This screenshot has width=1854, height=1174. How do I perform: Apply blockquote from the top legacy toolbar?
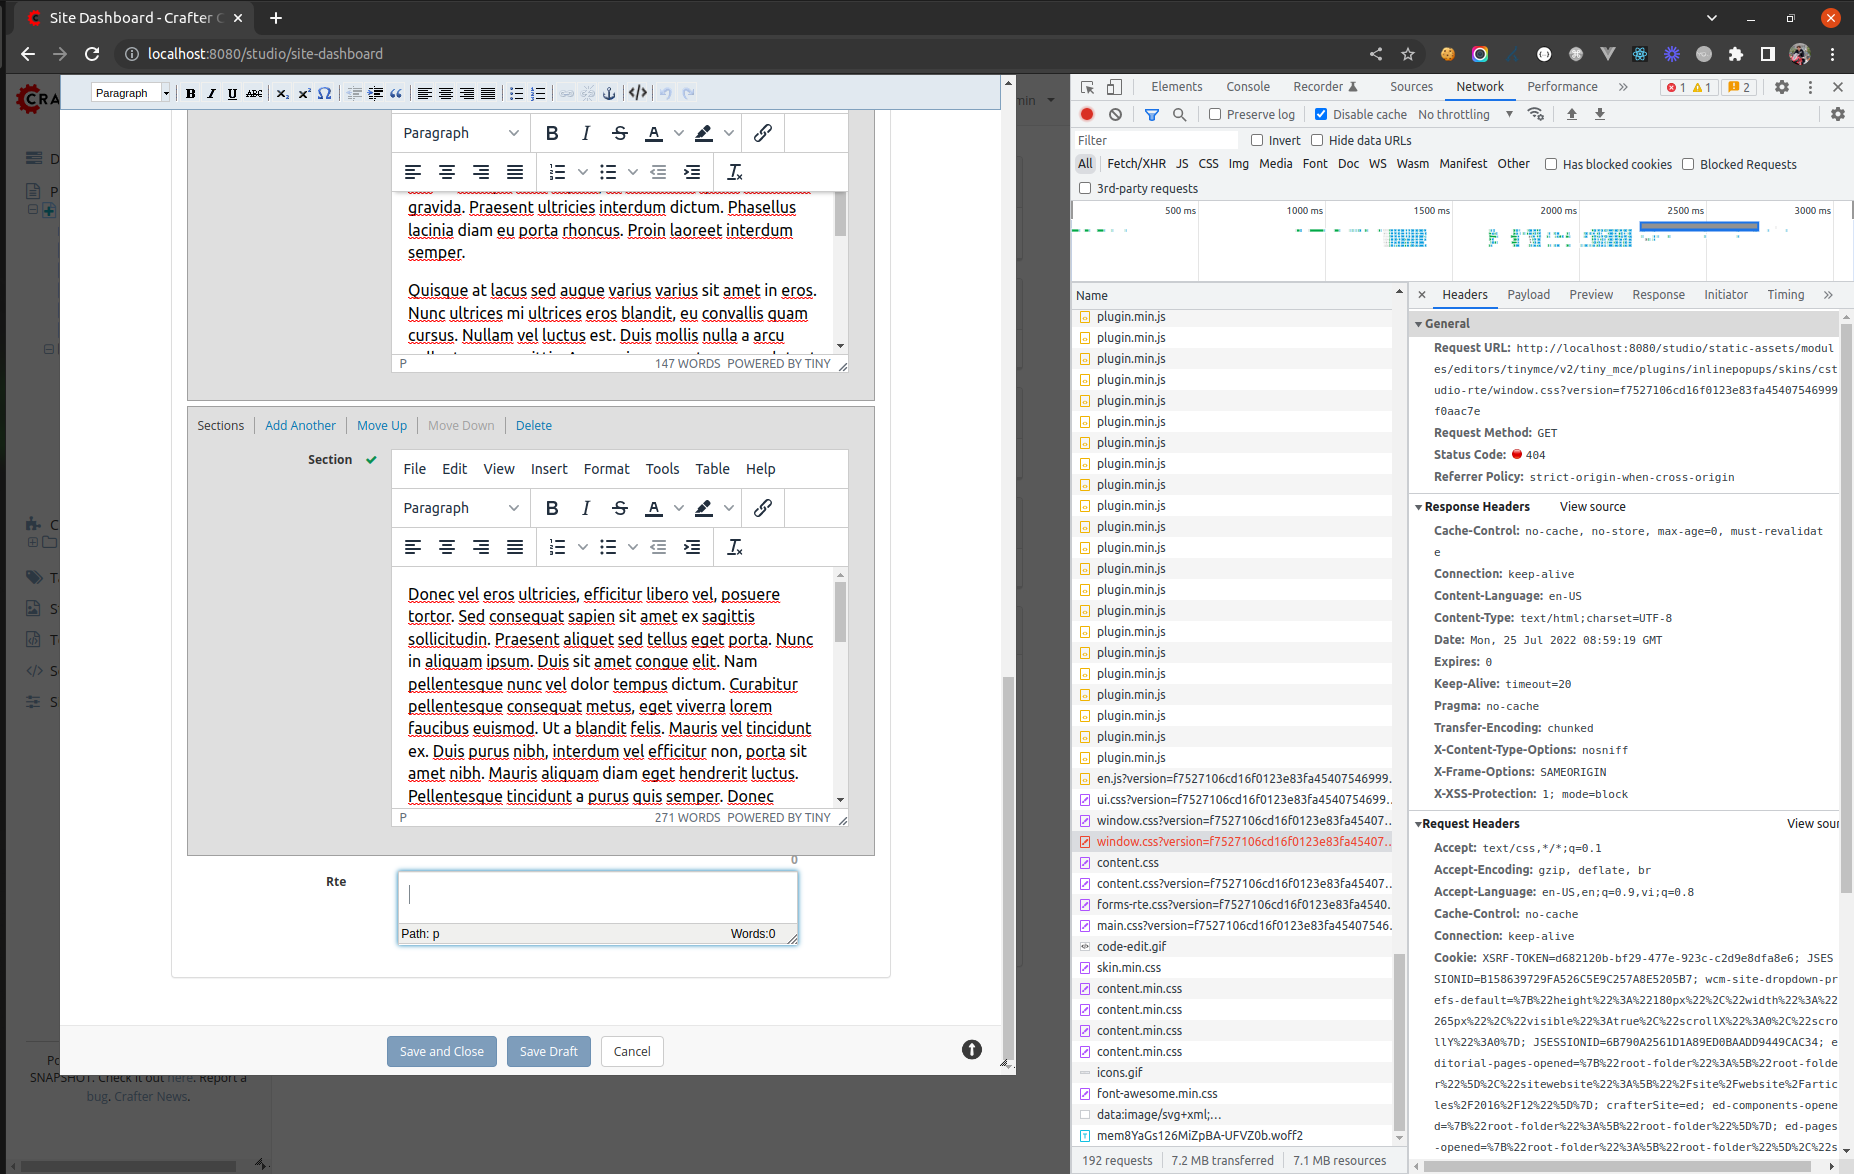pyautogui.click(x=396, y=93)
